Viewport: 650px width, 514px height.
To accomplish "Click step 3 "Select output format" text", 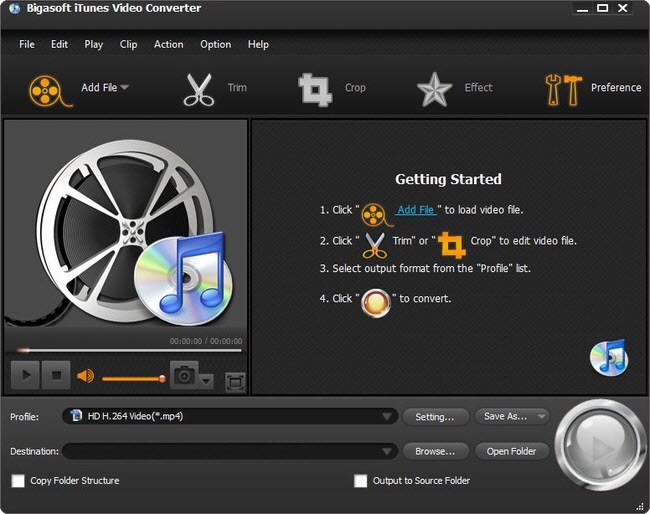I will click(425, 269).
